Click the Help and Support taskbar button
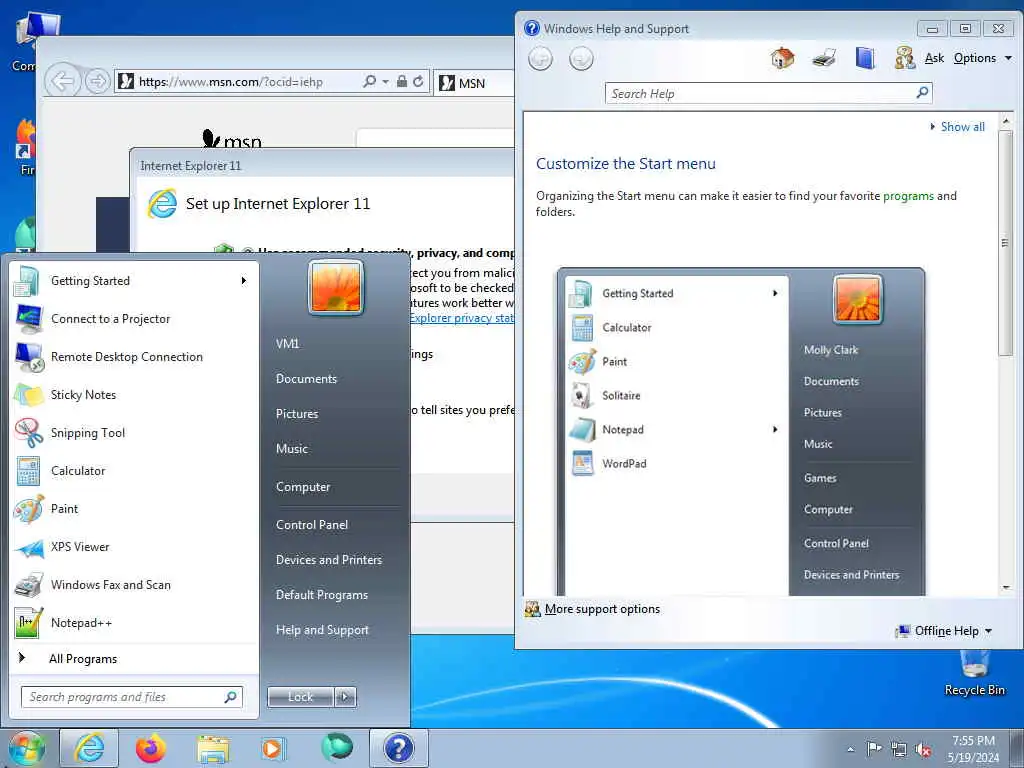 tap(399, 748)
